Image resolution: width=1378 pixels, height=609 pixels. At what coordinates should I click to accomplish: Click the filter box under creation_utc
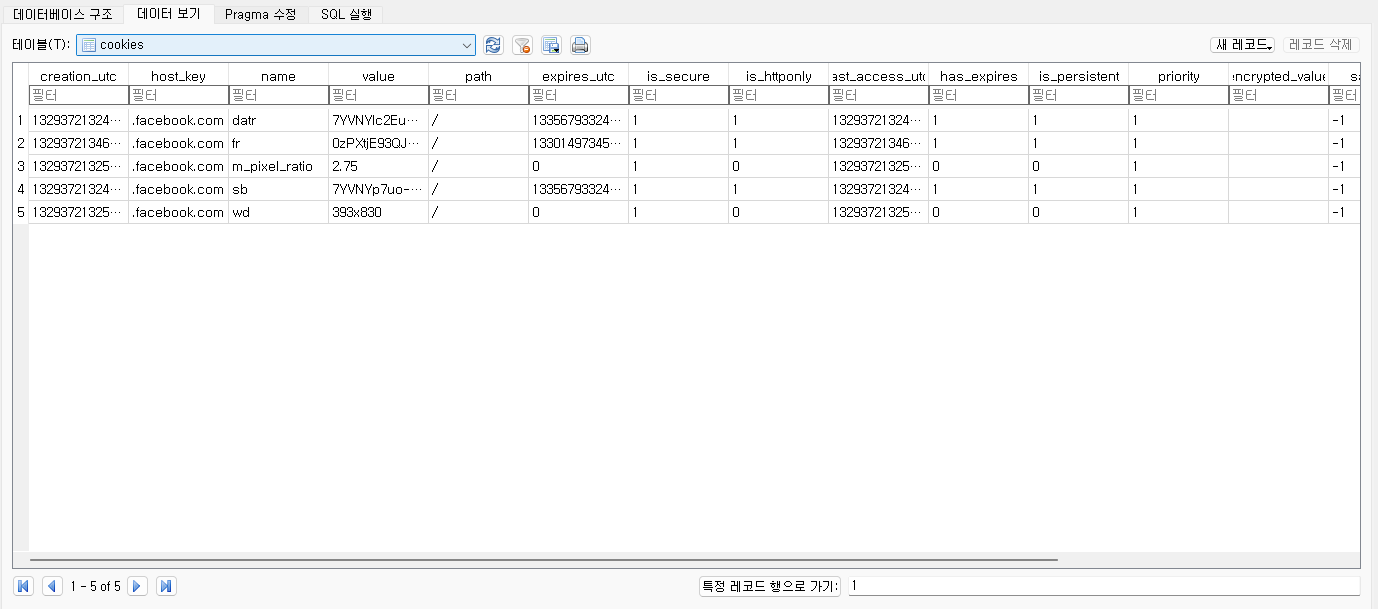[78, 95]
